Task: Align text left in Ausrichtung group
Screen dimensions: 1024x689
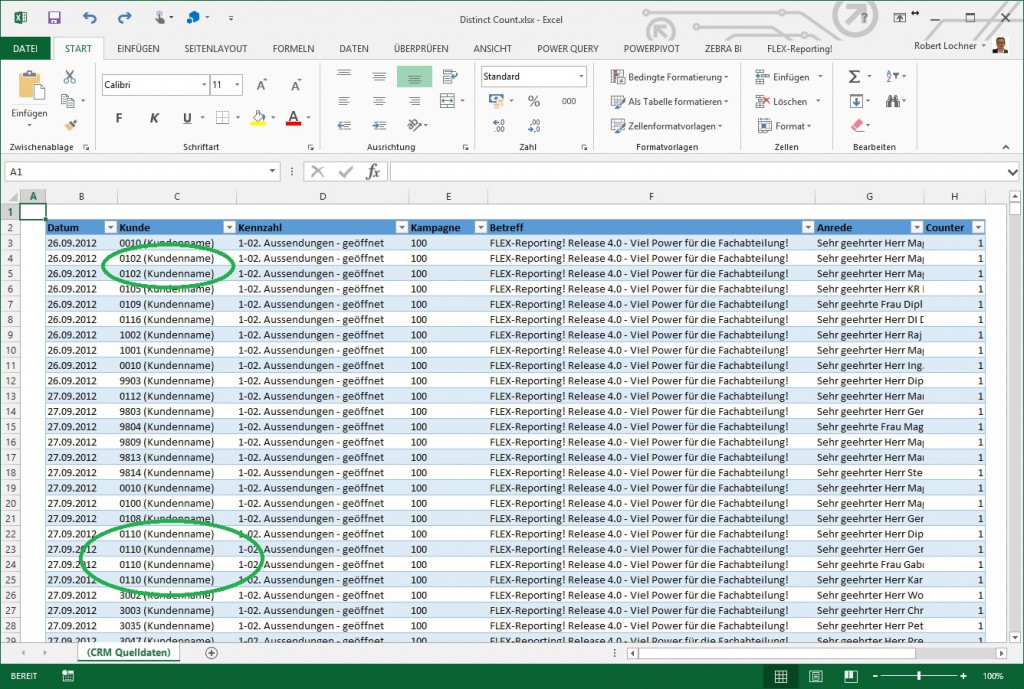Action: coord(344,101)
